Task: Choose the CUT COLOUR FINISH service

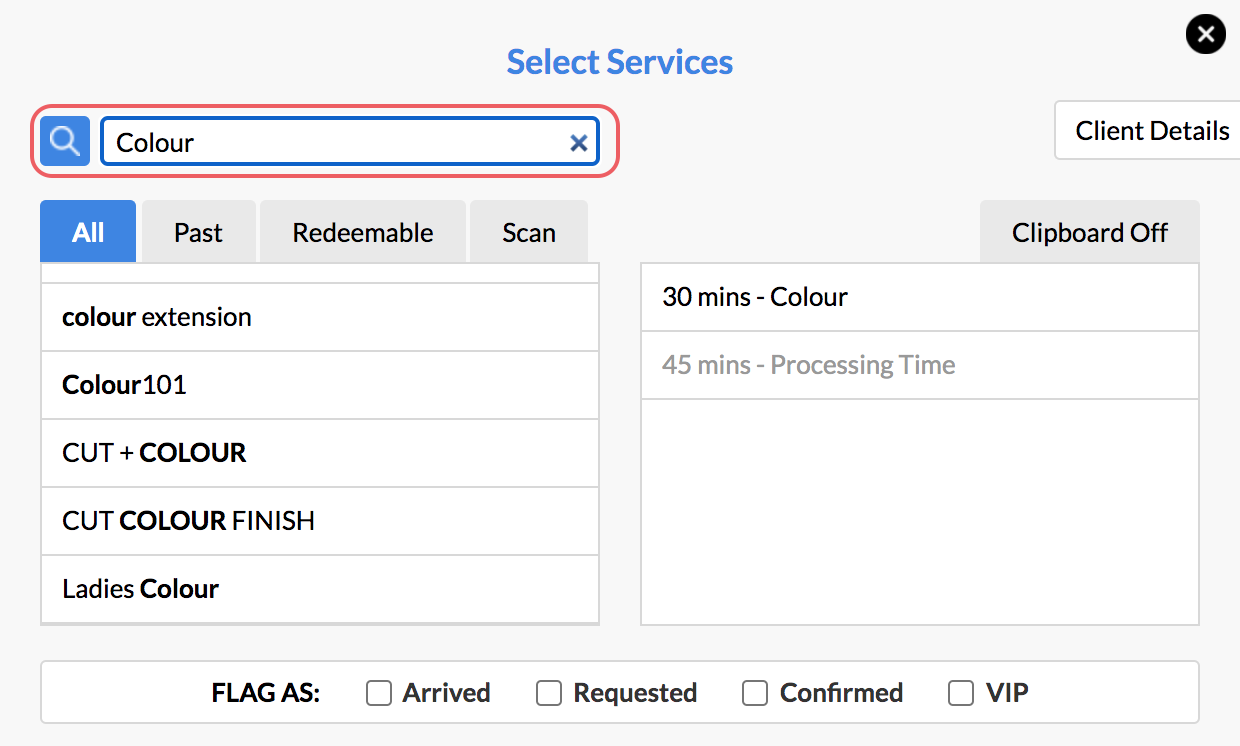Action: [320, 521]
